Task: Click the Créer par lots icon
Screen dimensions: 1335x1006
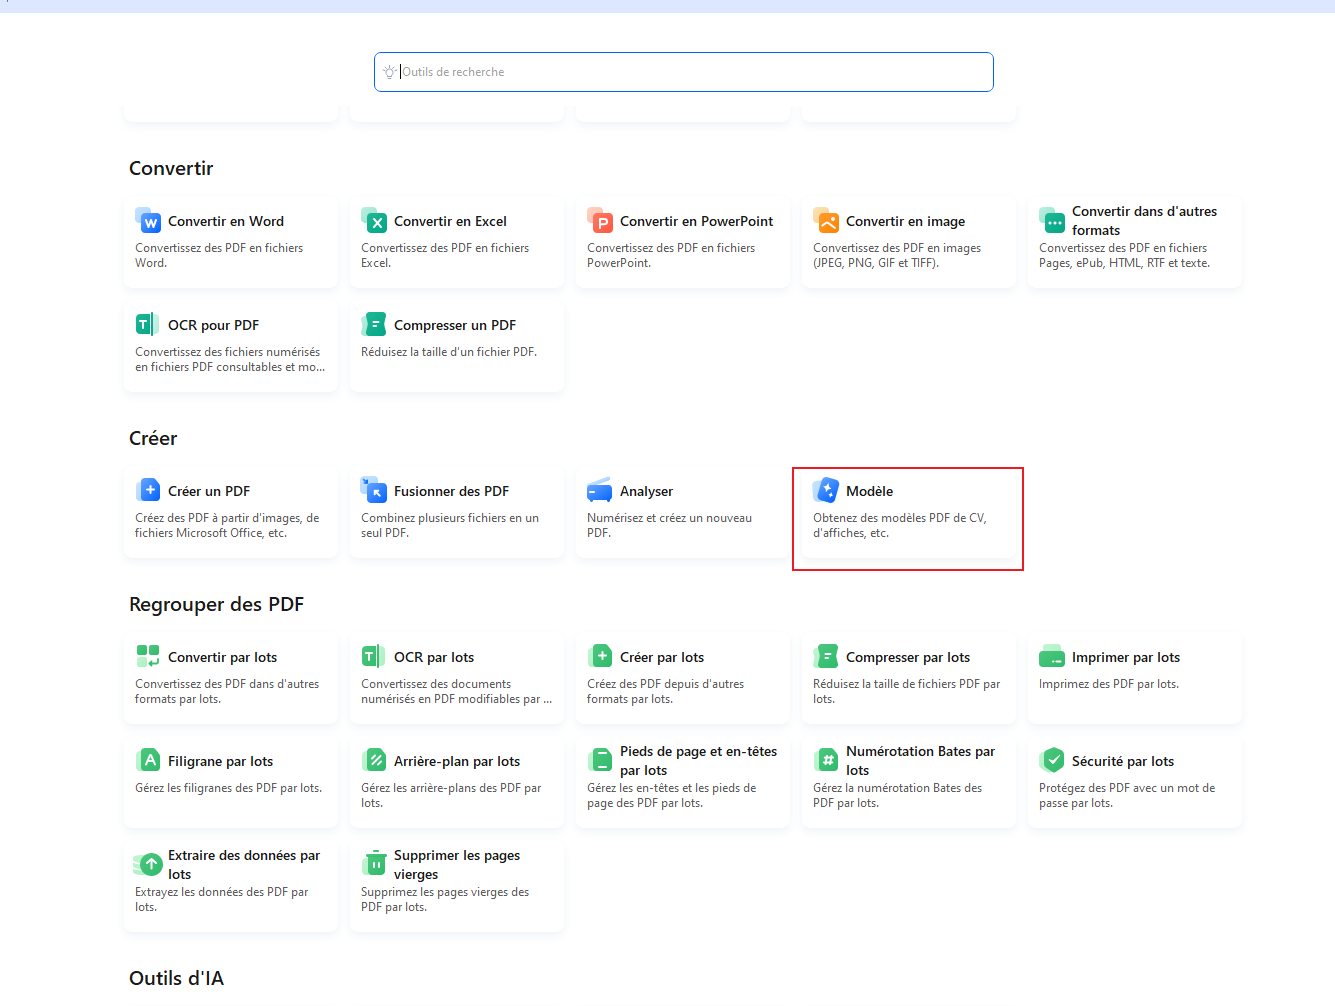Action: tap(600, 656)
